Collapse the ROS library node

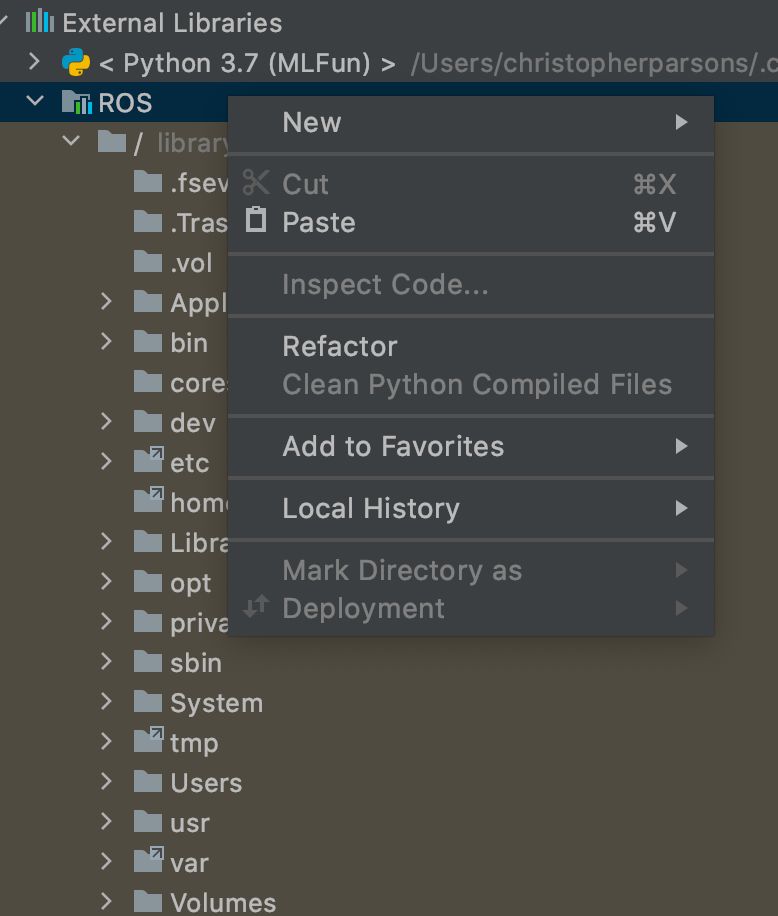[x=36, y=102]
